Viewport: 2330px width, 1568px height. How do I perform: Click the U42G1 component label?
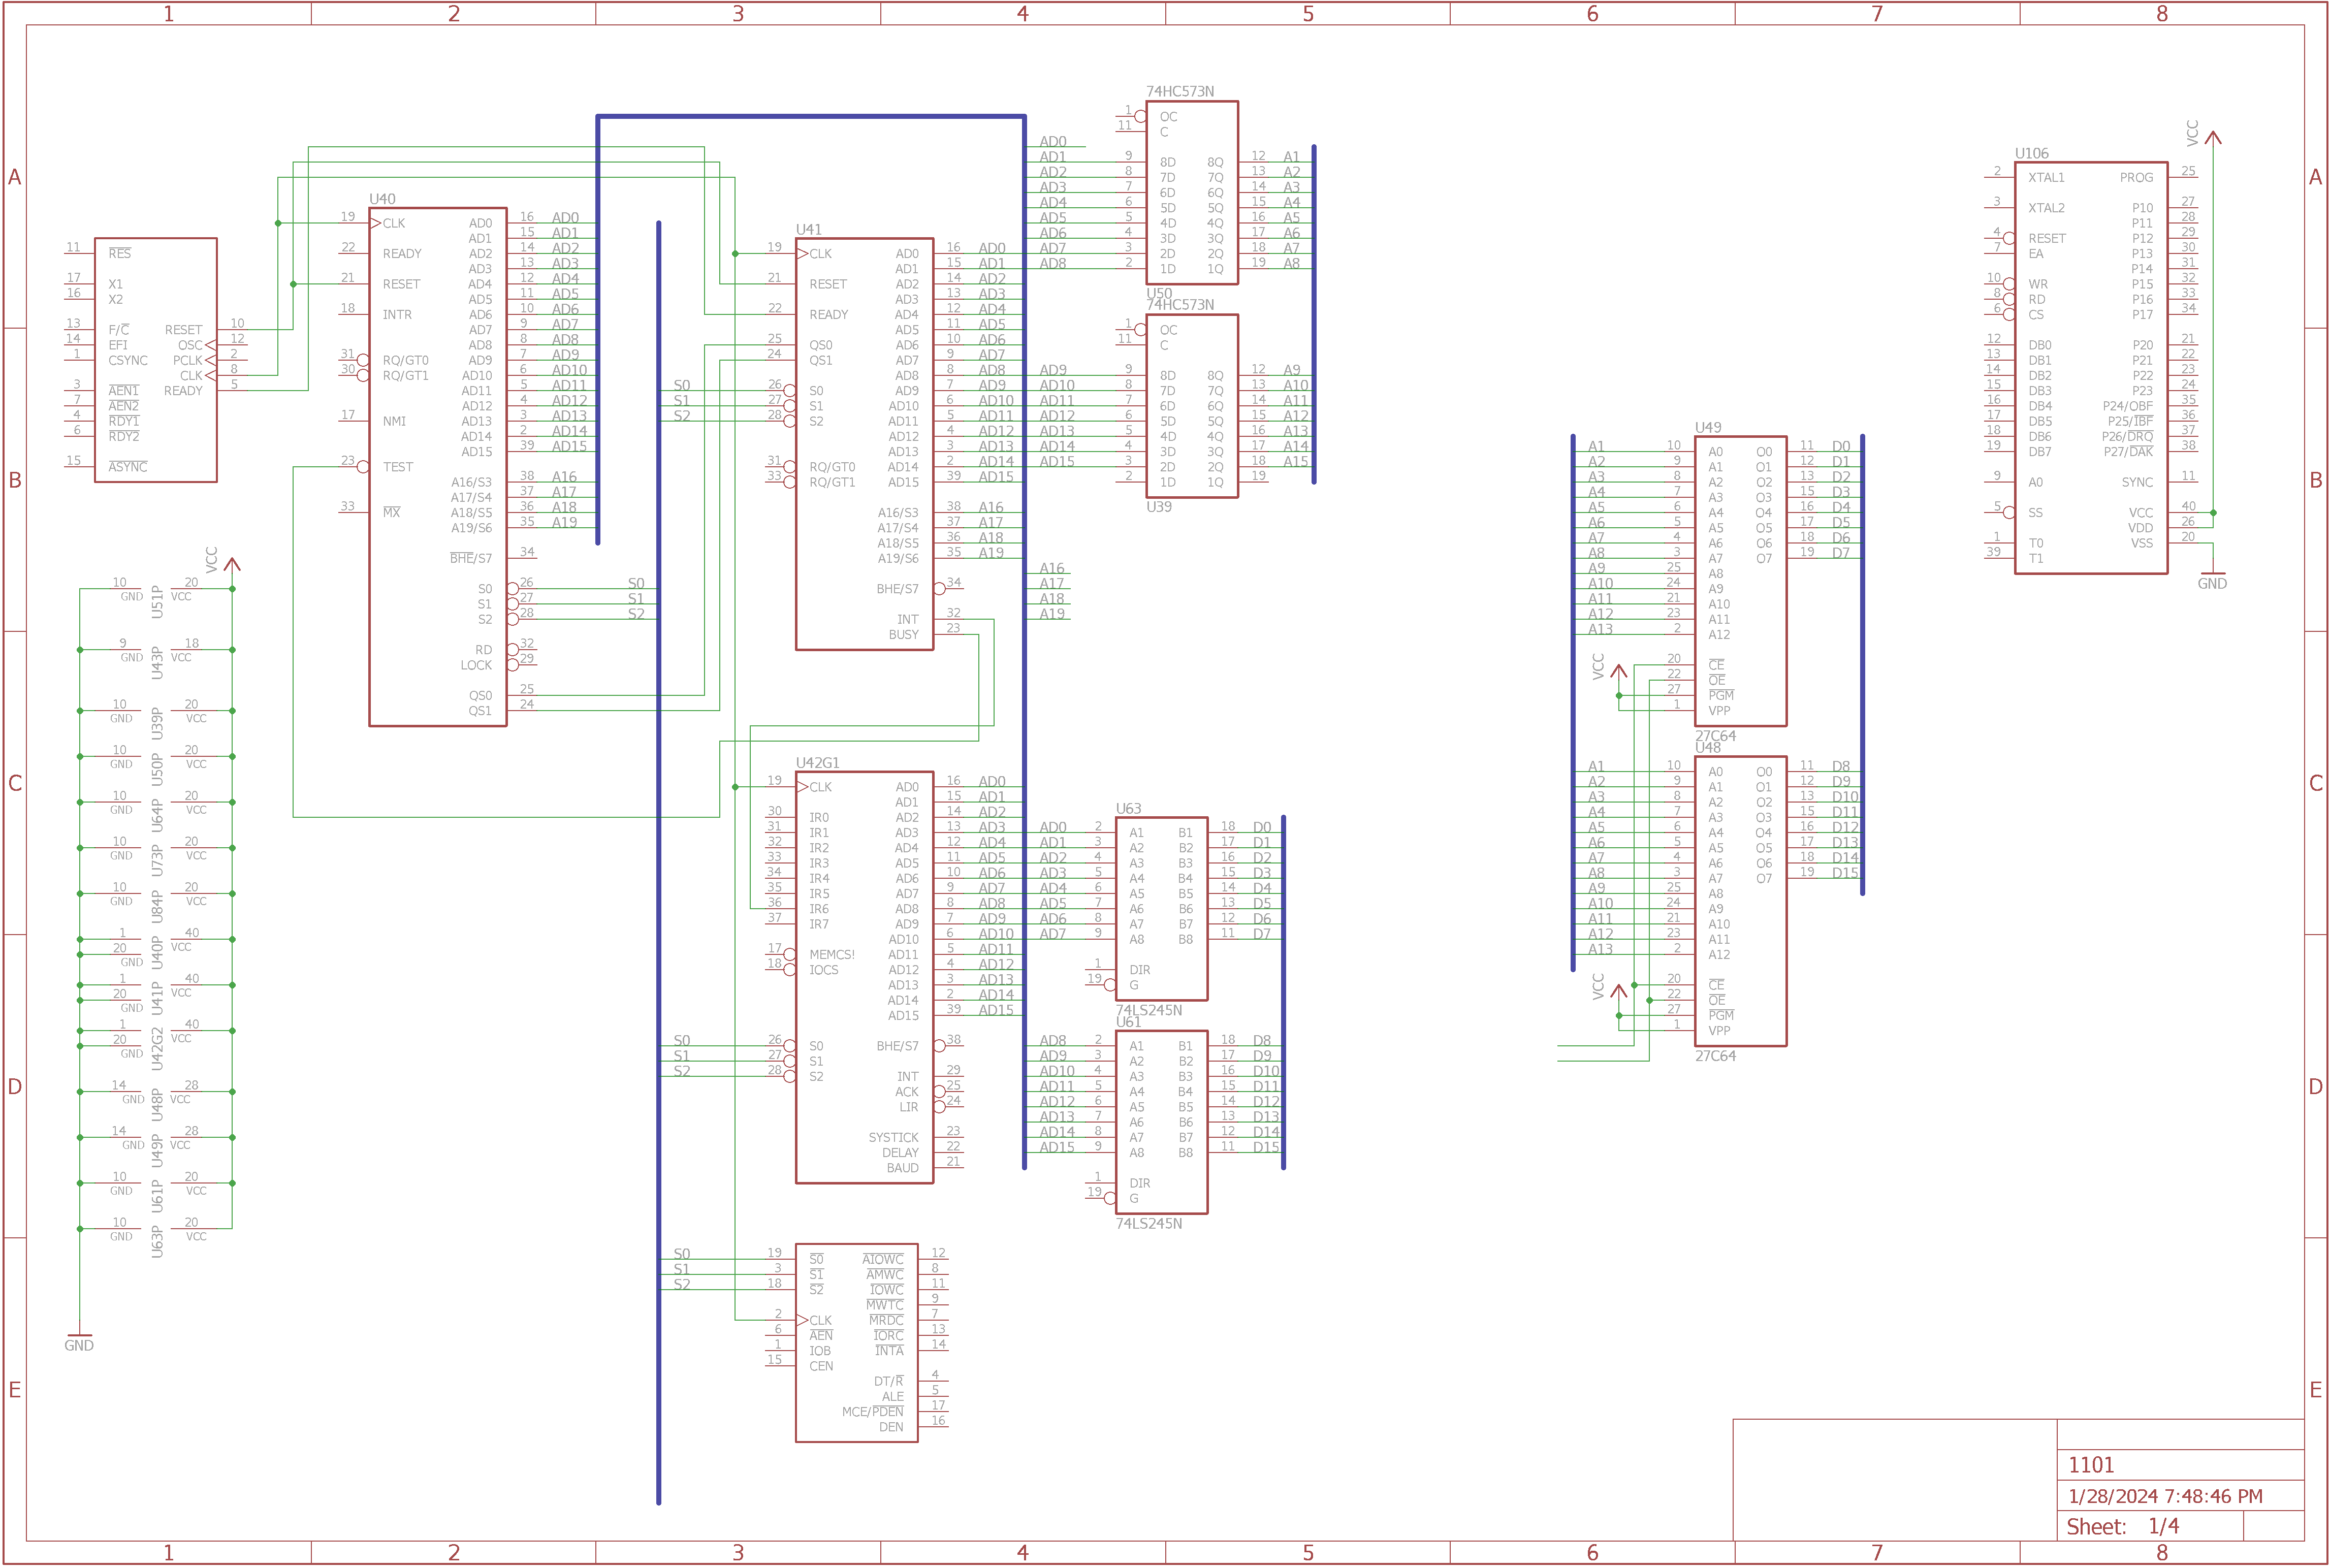[817, 763]
